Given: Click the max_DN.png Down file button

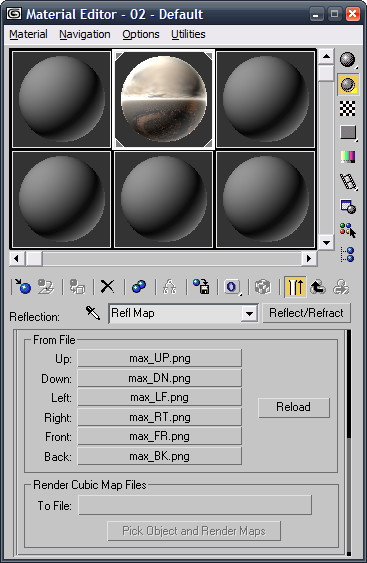Looking at the screenshot, I should pos(160,378).
